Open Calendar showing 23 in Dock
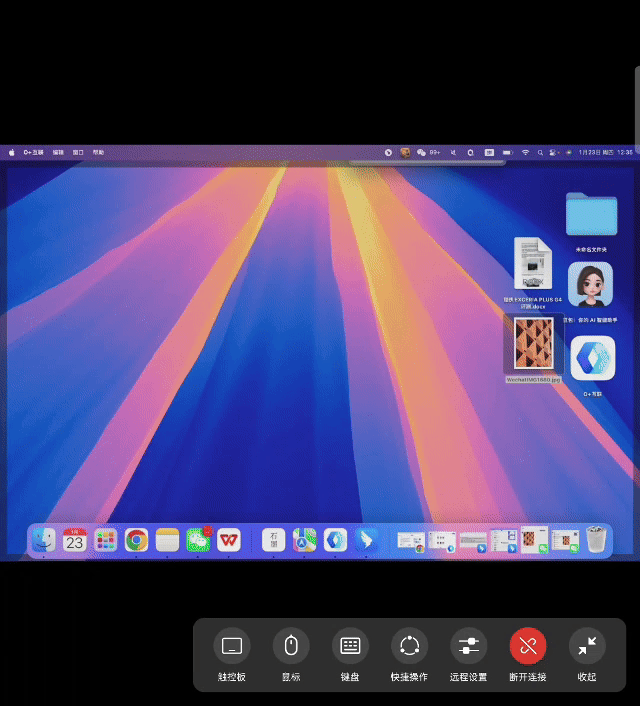 point(75,539)
